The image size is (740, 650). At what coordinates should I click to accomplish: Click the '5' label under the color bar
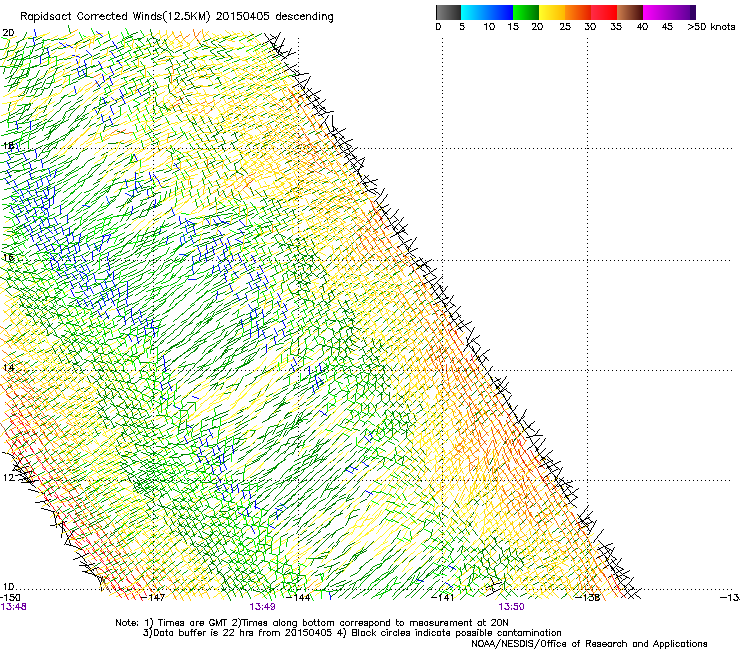(462, 27)
